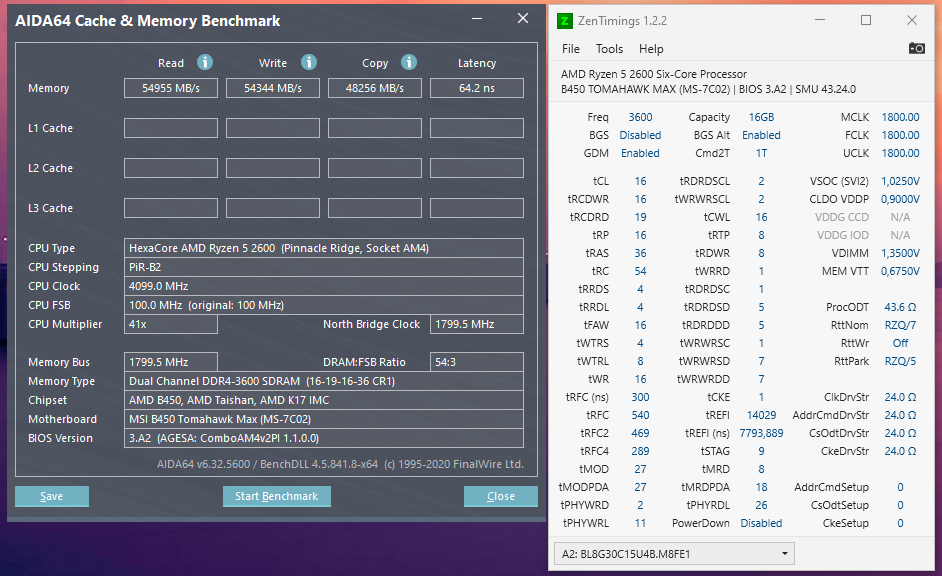
Task: Click the CPU Type field HexaCore AMD Ryzen
Action: pyautogui.click(x=324, y=248)
